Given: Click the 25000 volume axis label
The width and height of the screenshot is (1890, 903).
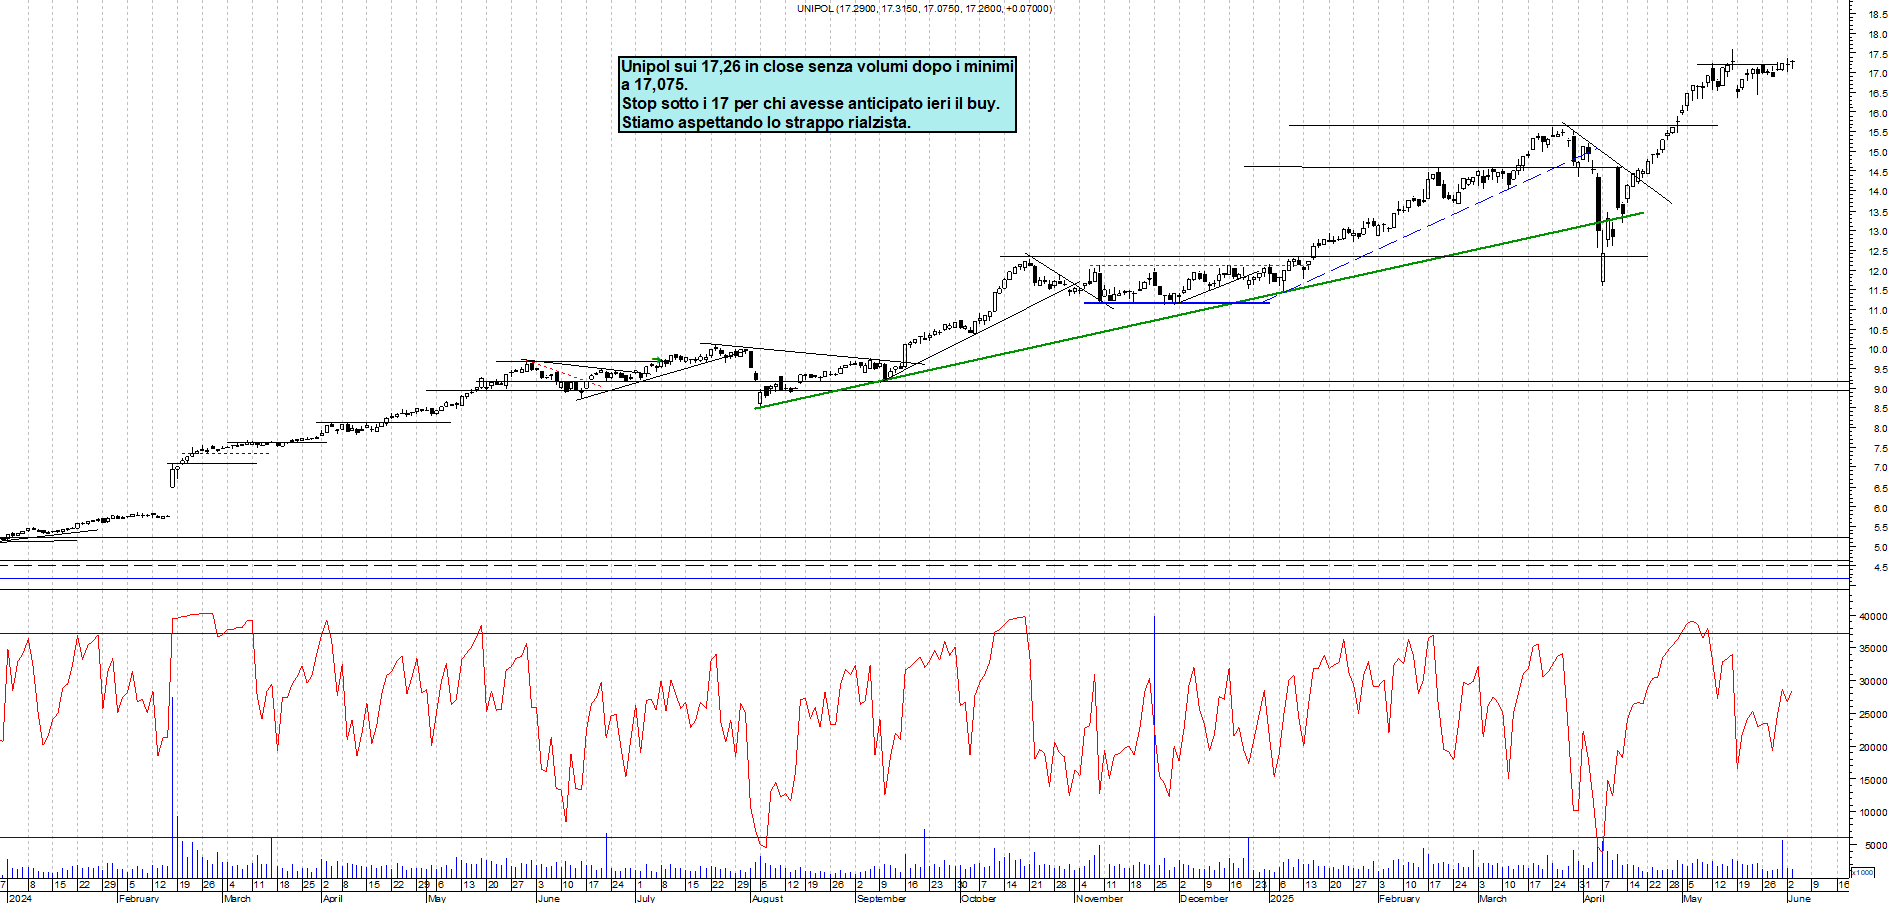Looking at the screenshot, I should 1873,715.
